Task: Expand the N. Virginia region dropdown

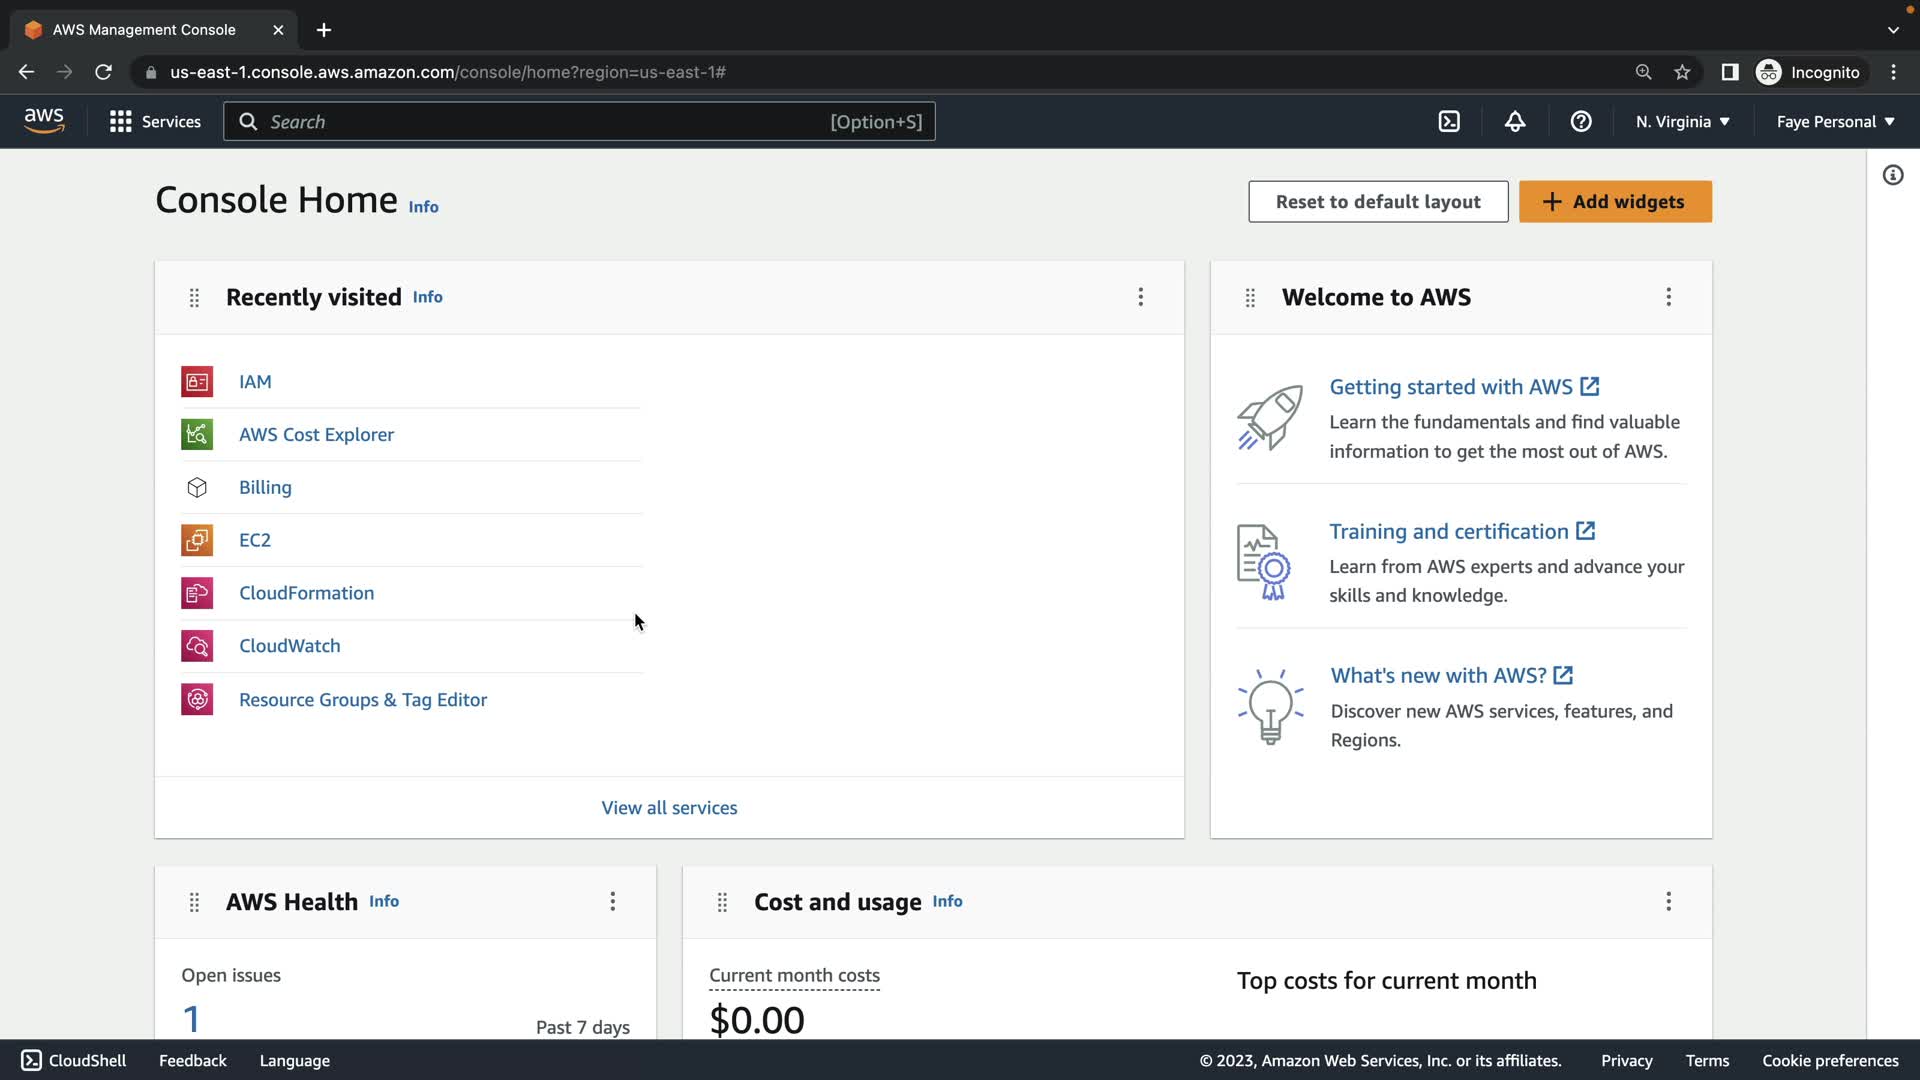Action: 1683,122
